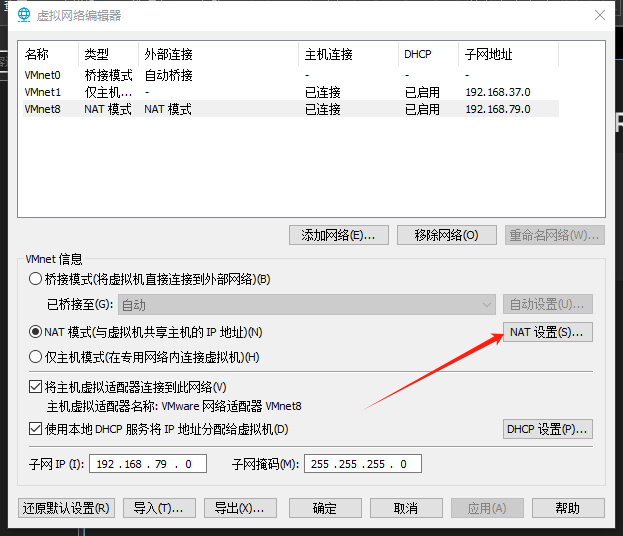The height and width of the screenshot is (536, 623).
Task: Click adapter name text VMware 网络适配器 VMnet8
Action: [232, 406]
